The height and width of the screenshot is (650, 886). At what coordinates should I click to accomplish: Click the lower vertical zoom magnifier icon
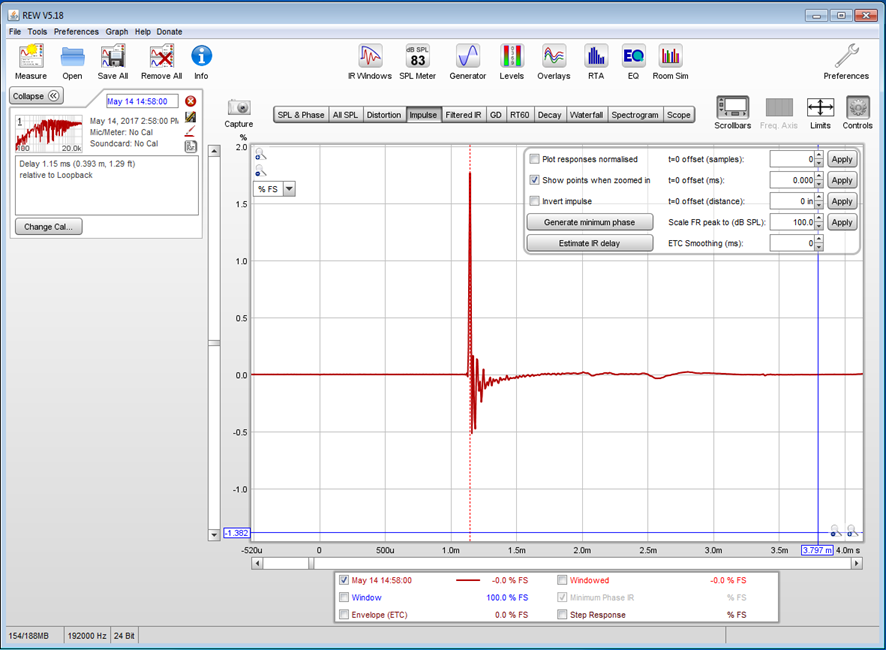260,170
